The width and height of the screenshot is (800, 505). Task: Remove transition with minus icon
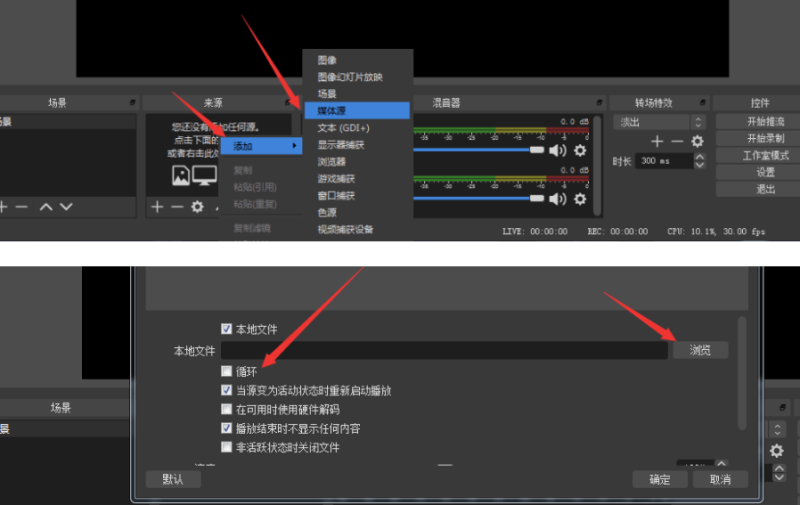coord(677,141)
